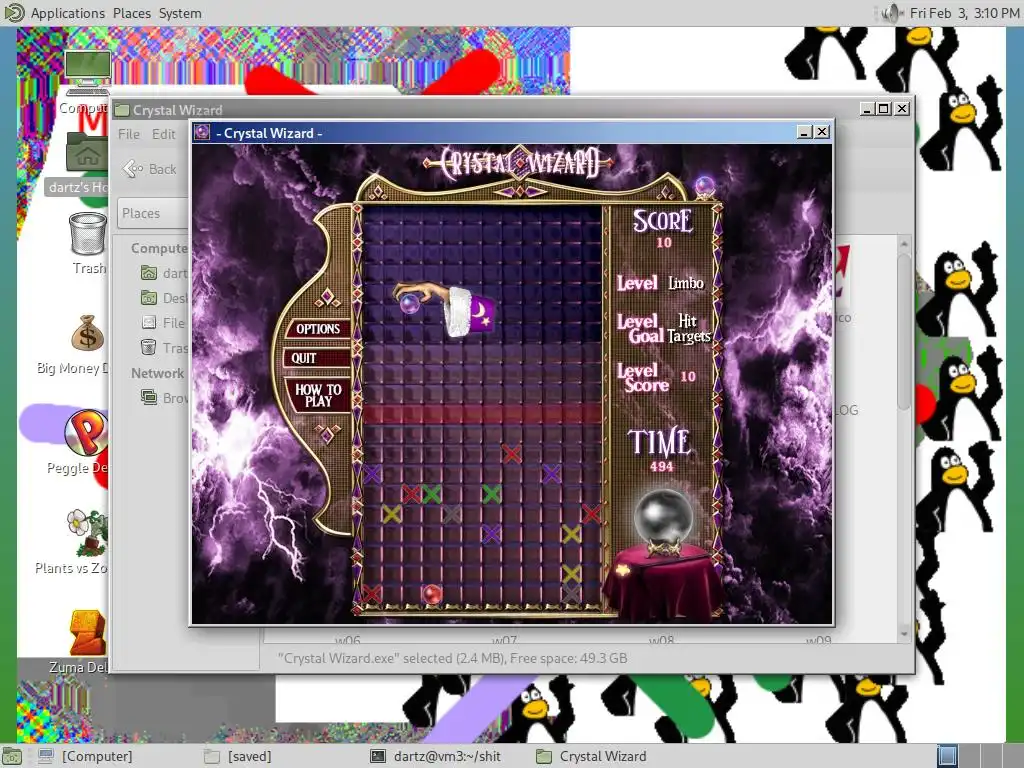Open Edit menu in file manager window
Screen dimensions: 1024x768
(x=163, y=134)
